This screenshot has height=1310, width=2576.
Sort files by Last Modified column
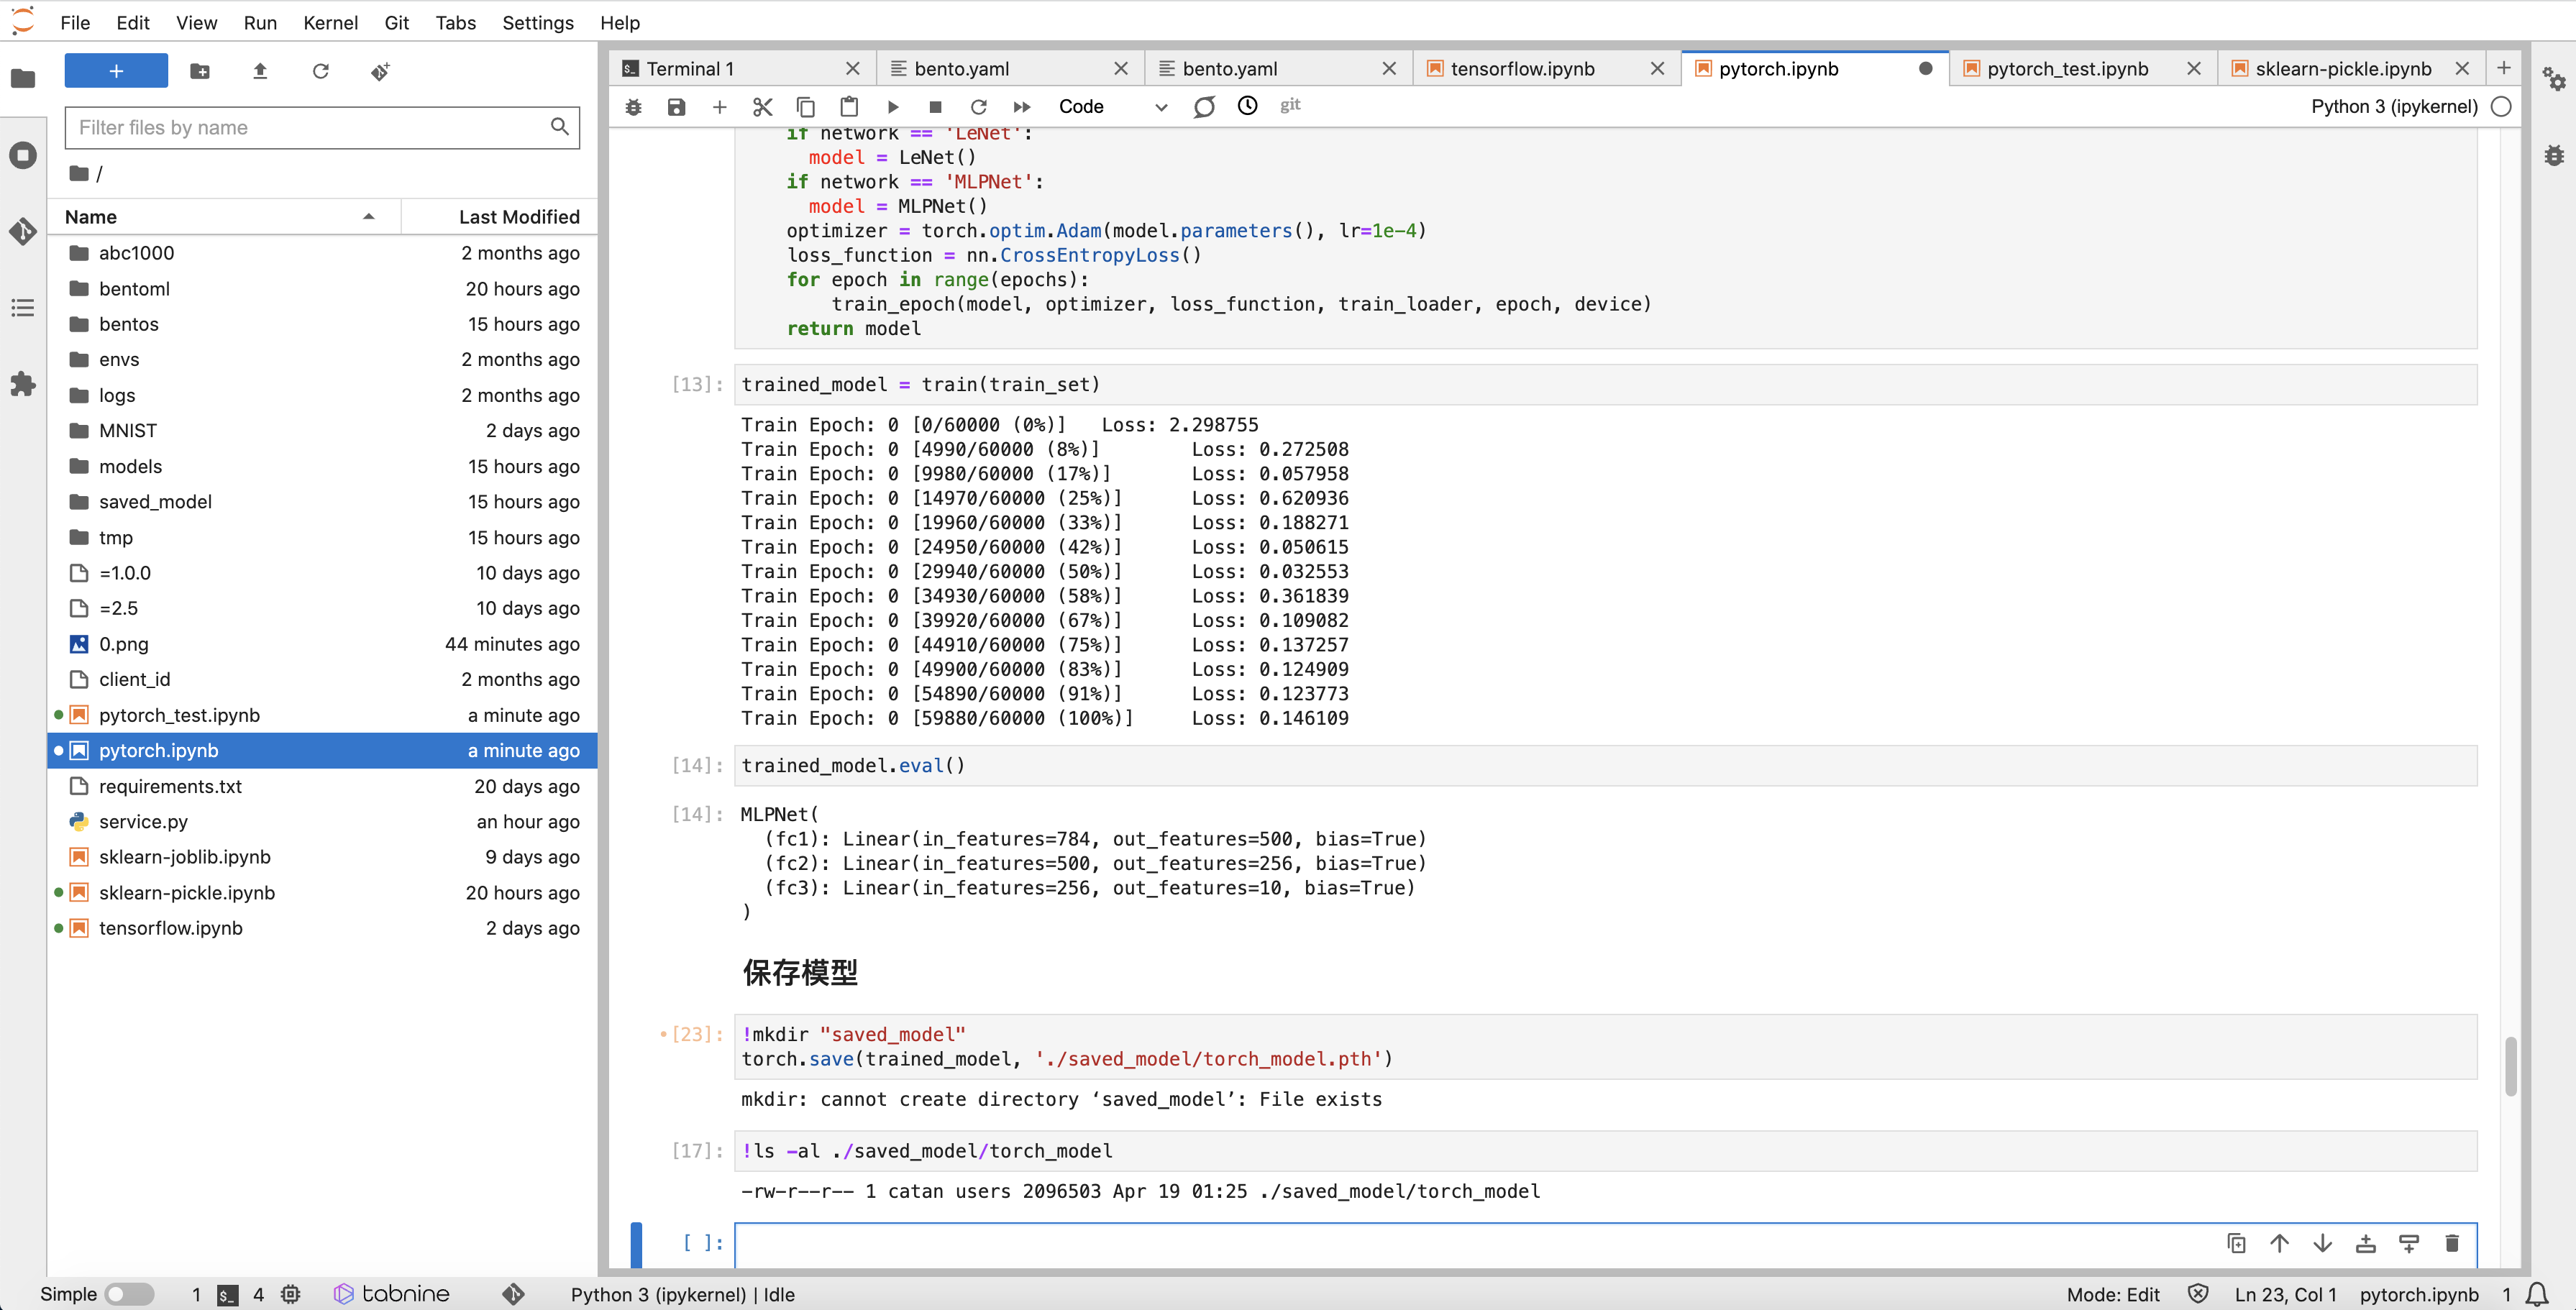coord(518,217)
